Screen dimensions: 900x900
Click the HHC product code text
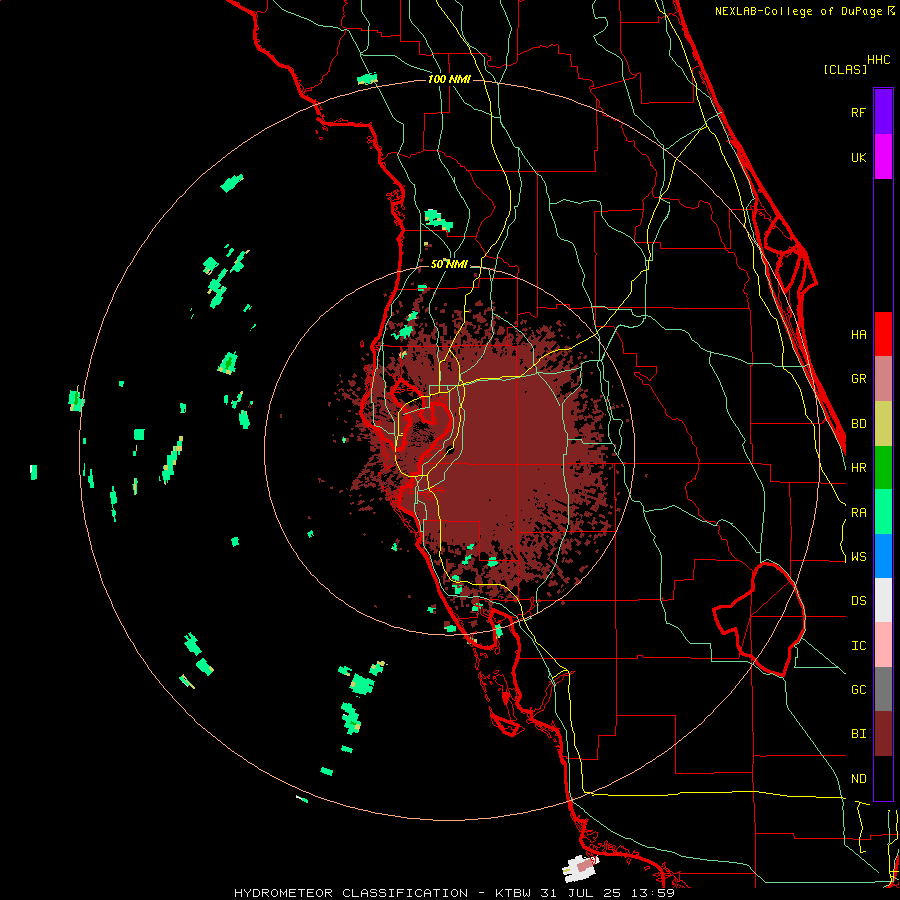(879, 60)
